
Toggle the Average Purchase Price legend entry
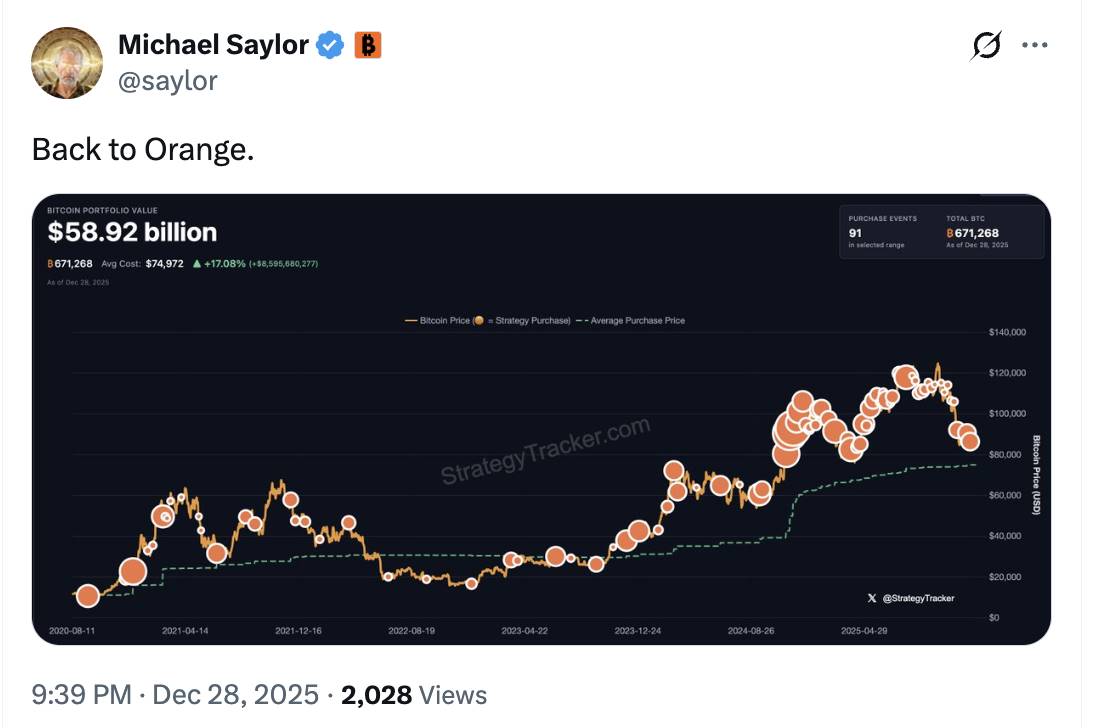point(645,320)
